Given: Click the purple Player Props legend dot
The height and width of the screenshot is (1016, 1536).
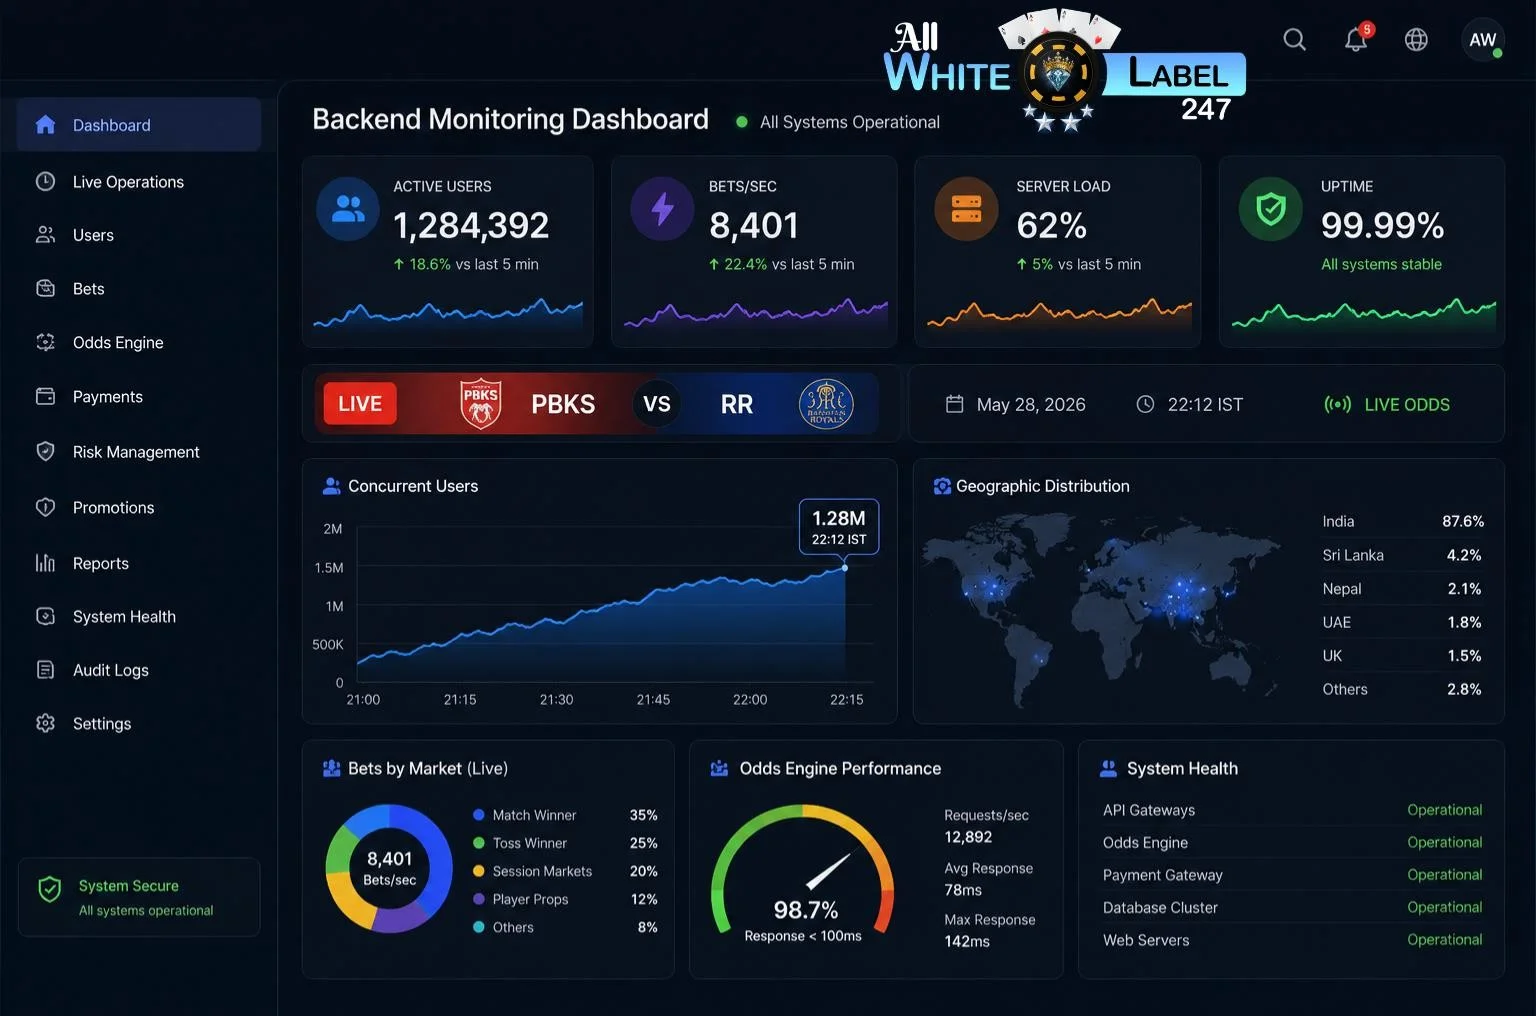Looking at the screenshot, I should (479, 899).
